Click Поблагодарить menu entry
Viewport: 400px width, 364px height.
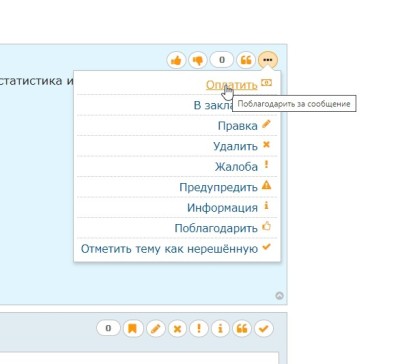tap(216, 228)
